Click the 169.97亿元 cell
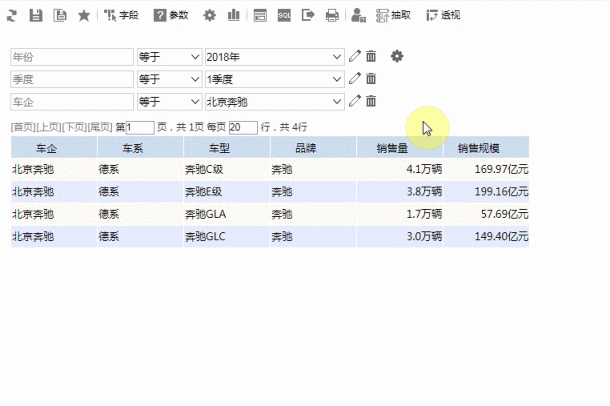This screenshot has width=610, height=406. (x=486, y=169)
